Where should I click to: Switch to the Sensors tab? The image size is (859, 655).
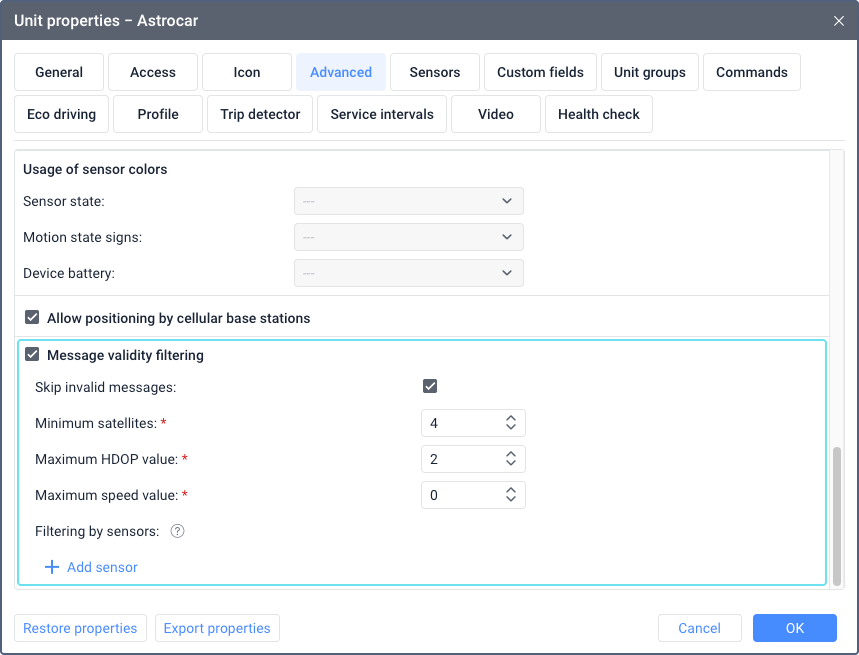435,72
